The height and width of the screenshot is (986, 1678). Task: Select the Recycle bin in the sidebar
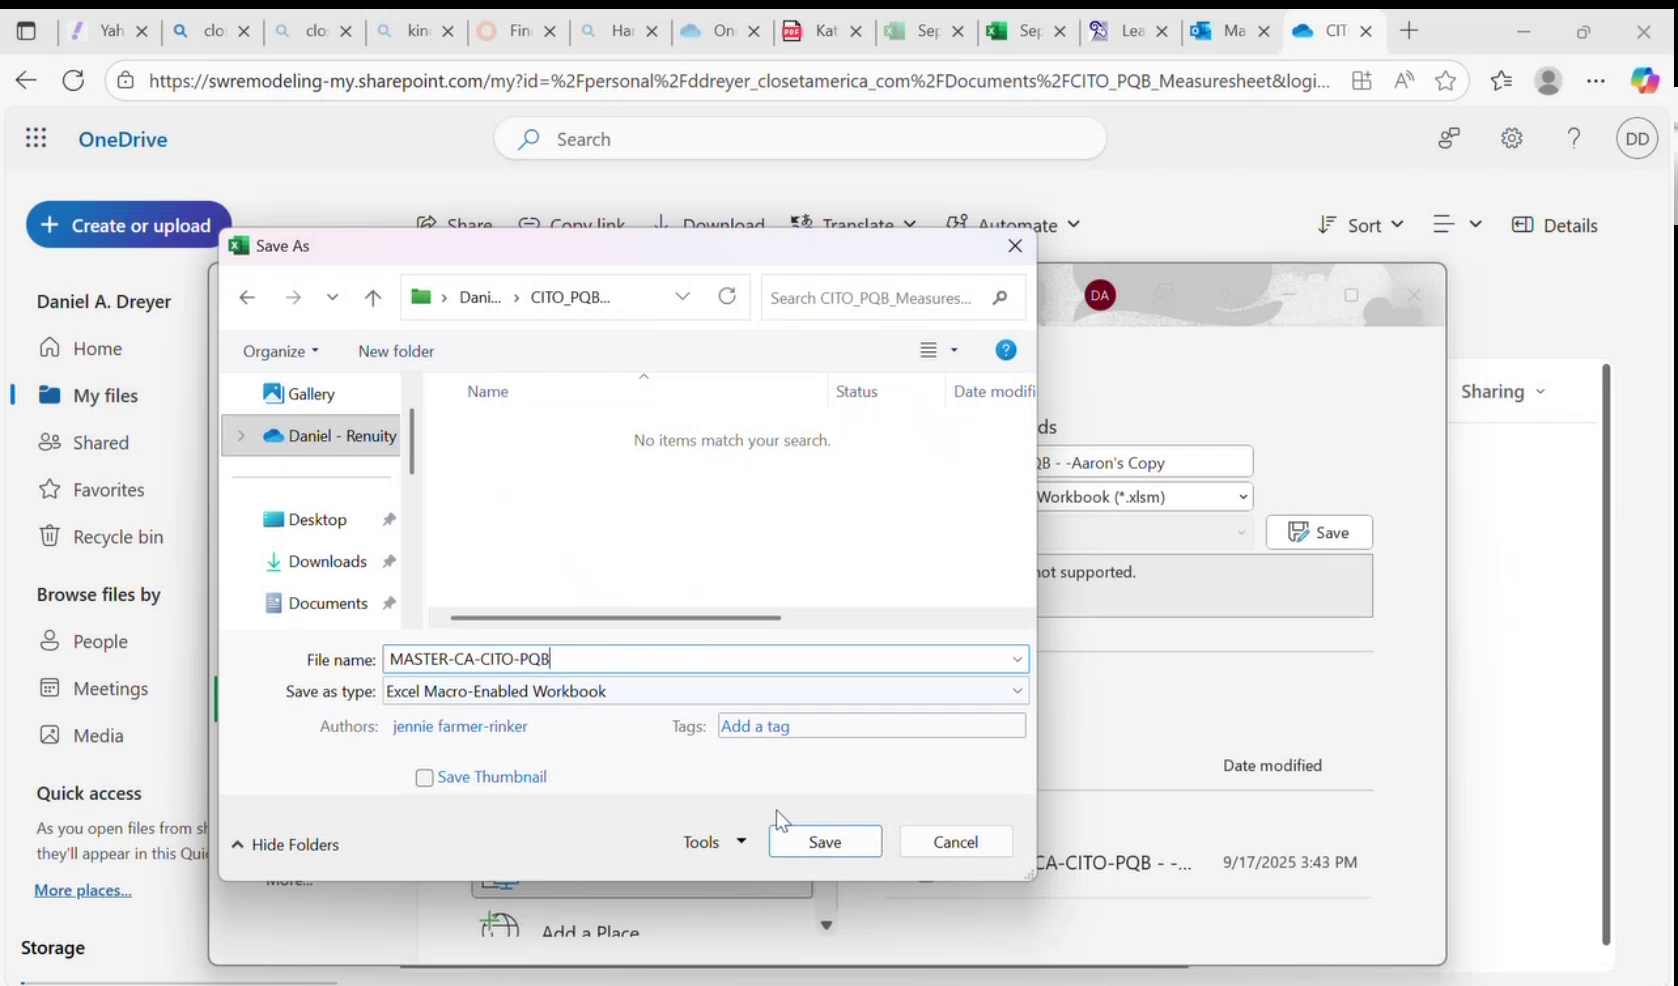point(114,536)
